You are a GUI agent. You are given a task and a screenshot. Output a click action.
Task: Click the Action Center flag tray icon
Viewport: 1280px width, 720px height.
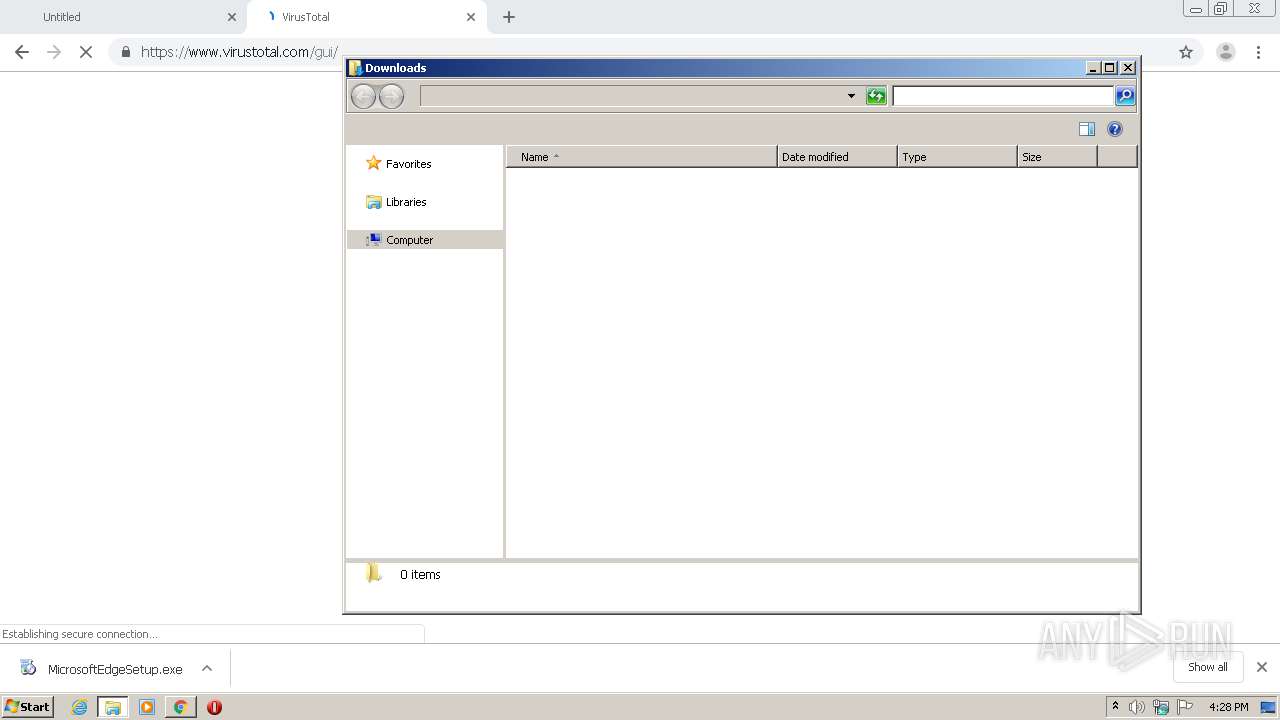pos(1185,707)
